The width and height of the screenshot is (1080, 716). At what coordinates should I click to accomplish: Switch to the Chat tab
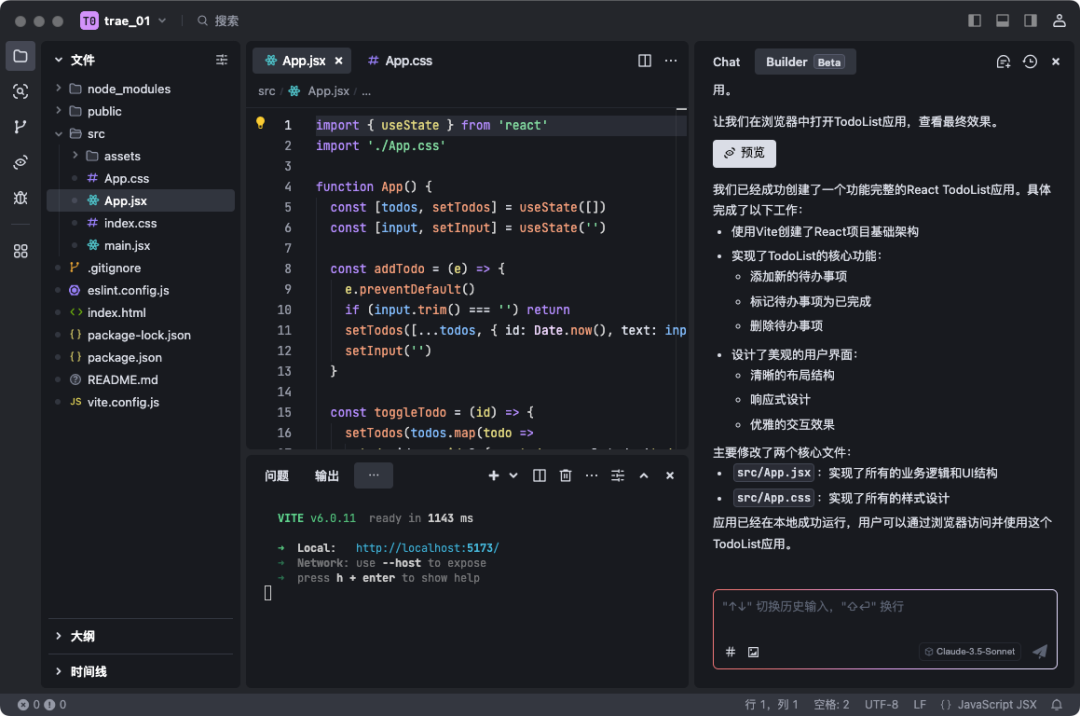pyautogui.click(x=726, y=62)
